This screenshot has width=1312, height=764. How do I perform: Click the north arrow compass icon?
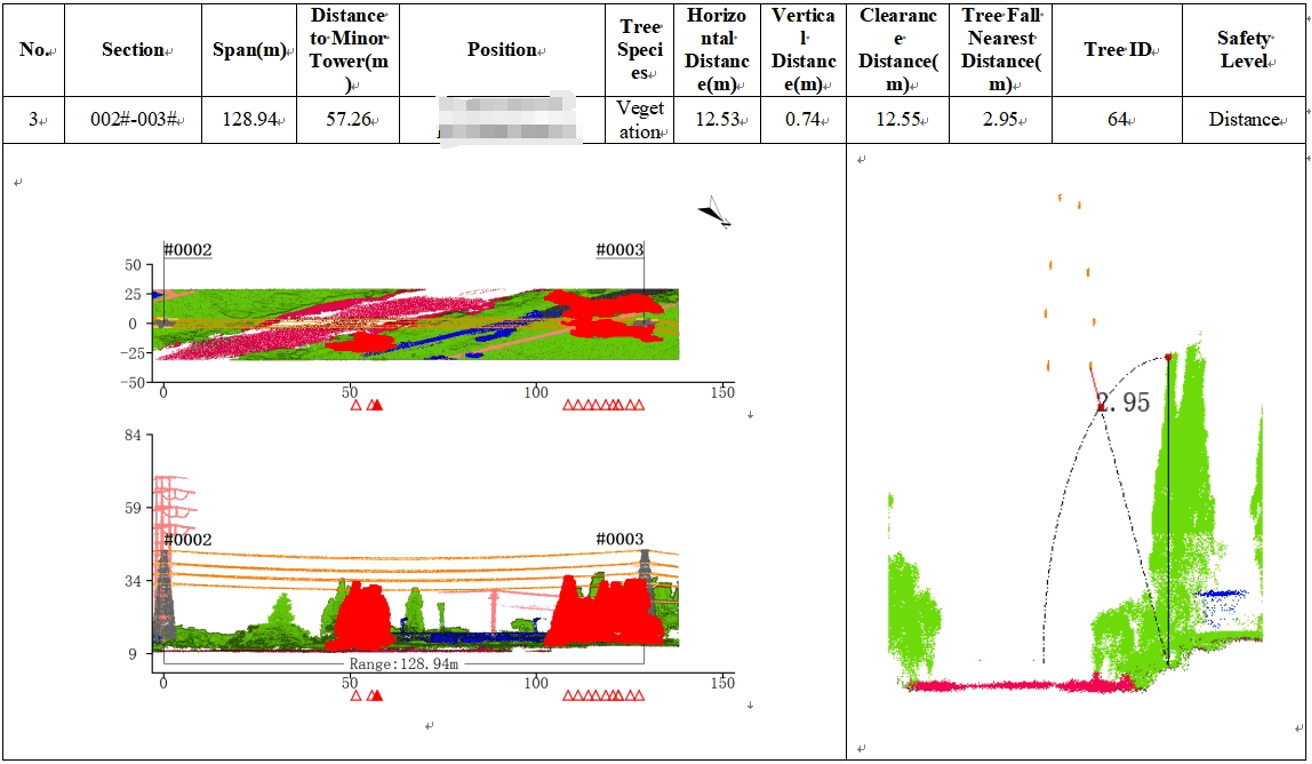(x=714, y=212)
